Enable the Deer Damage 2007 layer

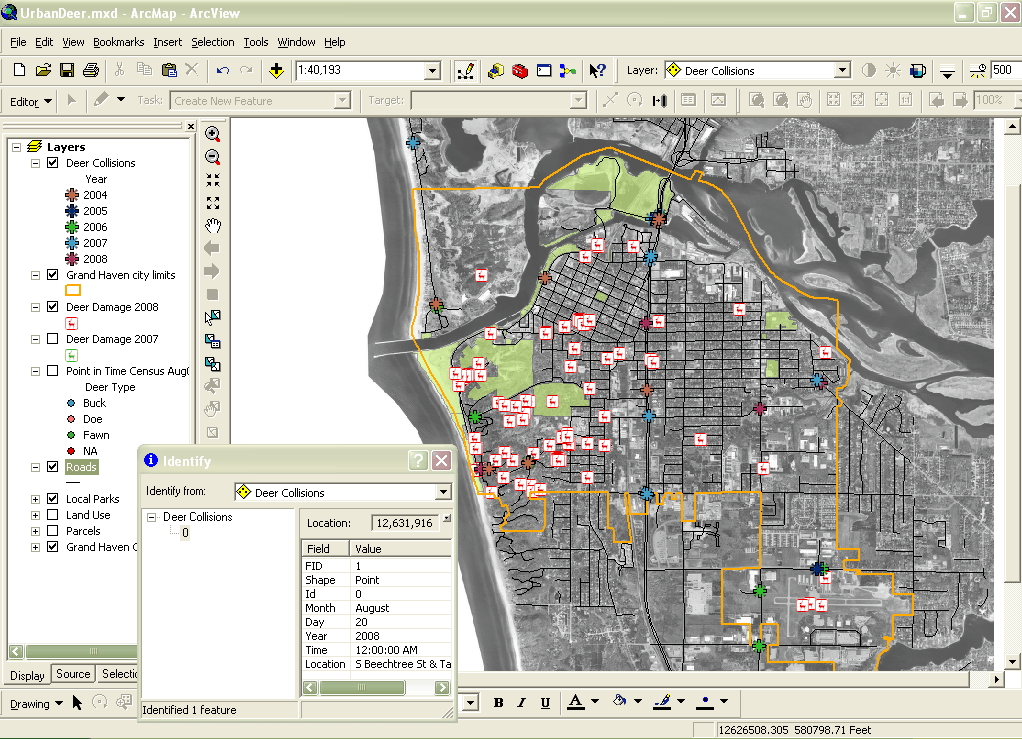[53, 339]
